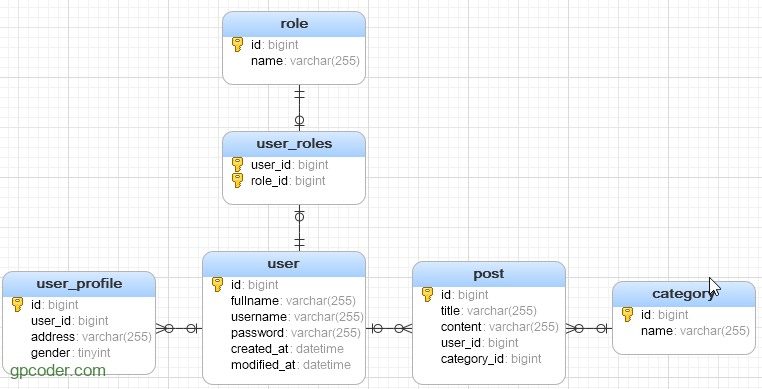Screen dimensions: 762x389
Task: Select the name column in role table
Action: coord(305,61)
